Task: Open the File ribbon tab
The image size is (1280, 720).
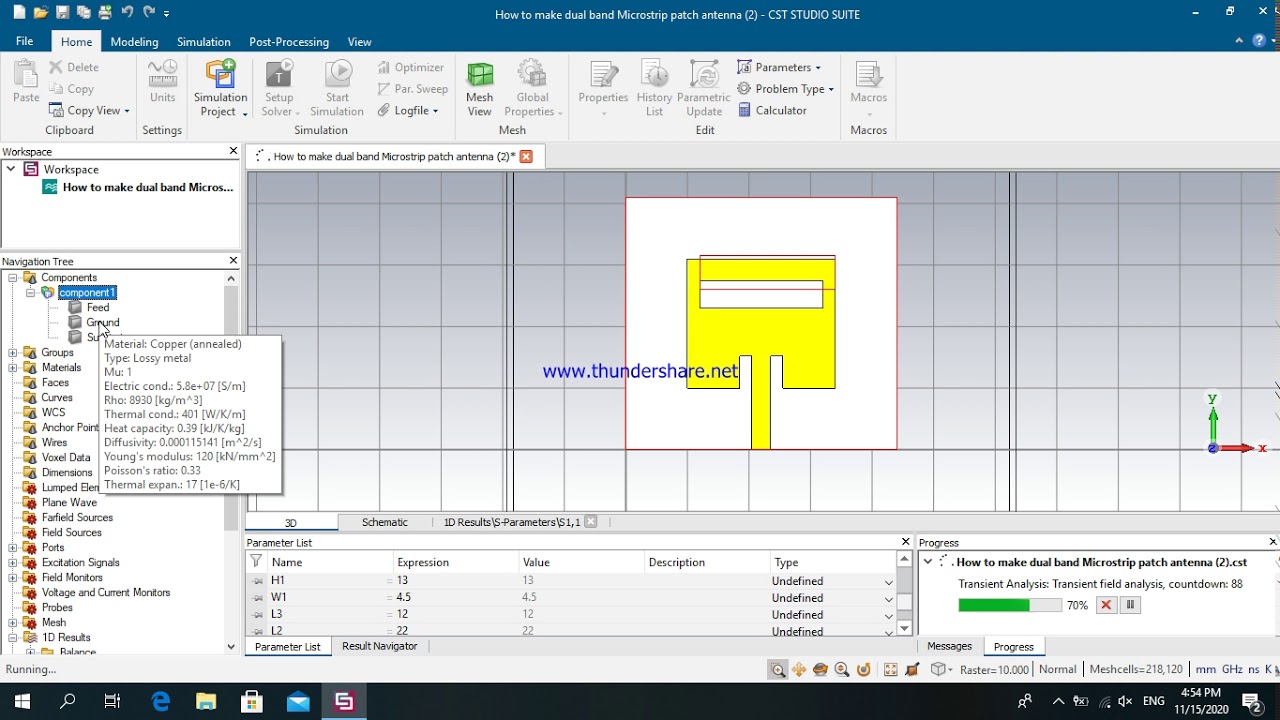Action: 25,41
